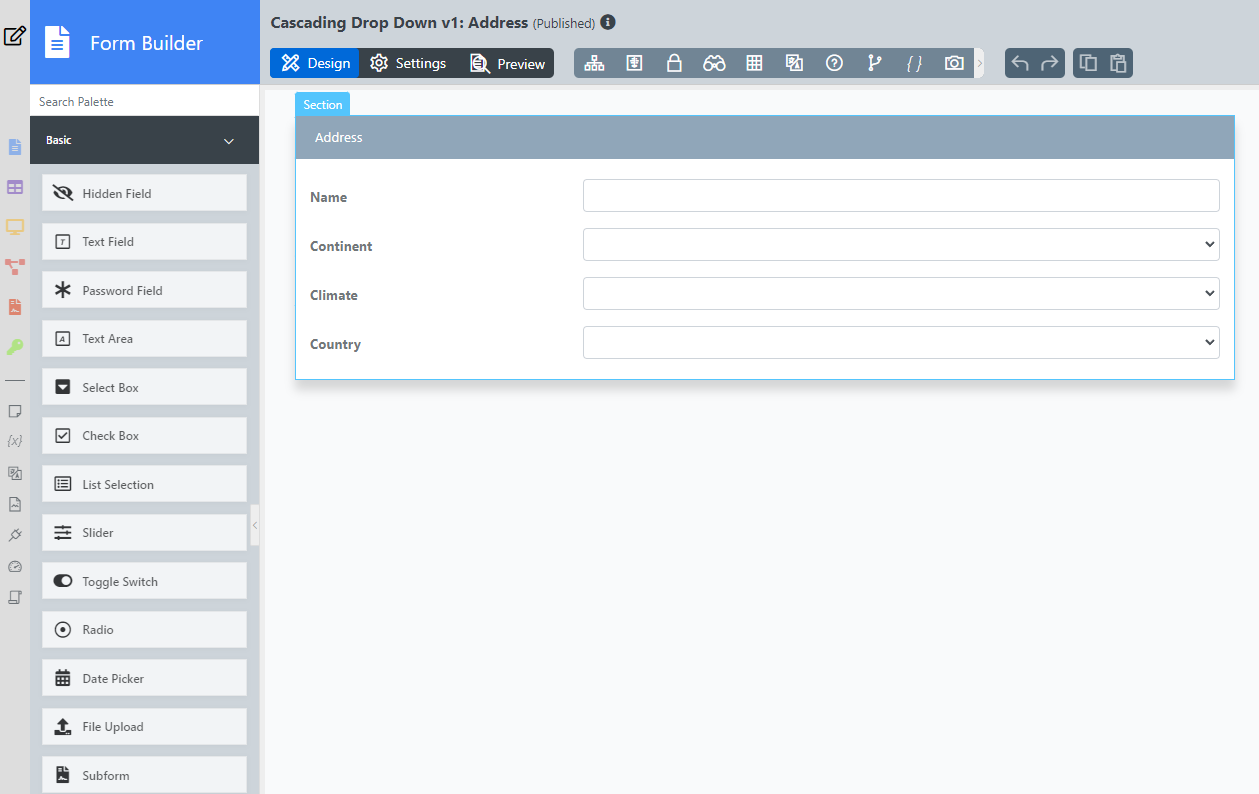
Task: Open the question mark help icon
Action: [x=834, y=63]
